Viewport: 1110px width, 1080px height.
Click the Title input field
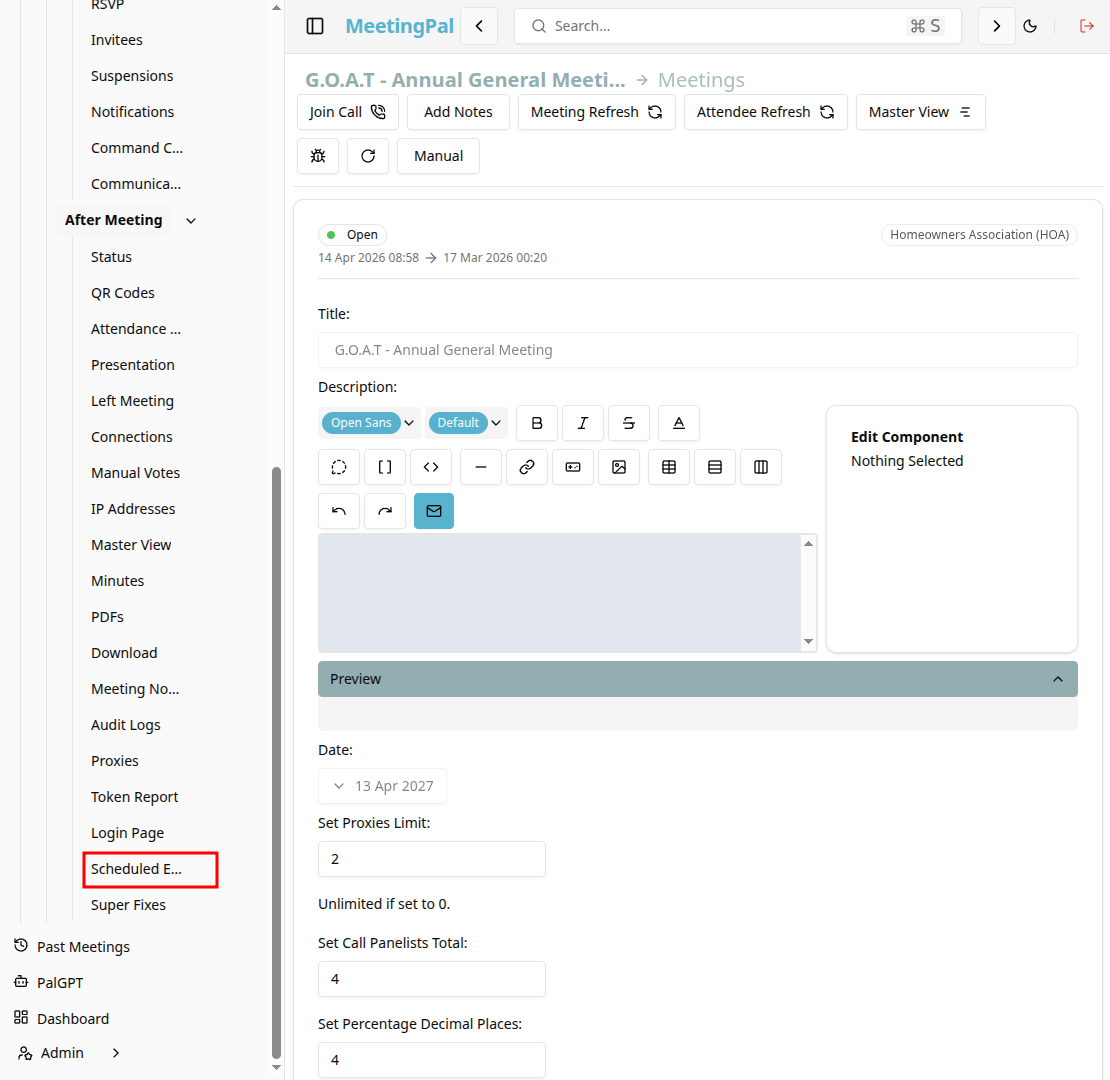point(697,350)
